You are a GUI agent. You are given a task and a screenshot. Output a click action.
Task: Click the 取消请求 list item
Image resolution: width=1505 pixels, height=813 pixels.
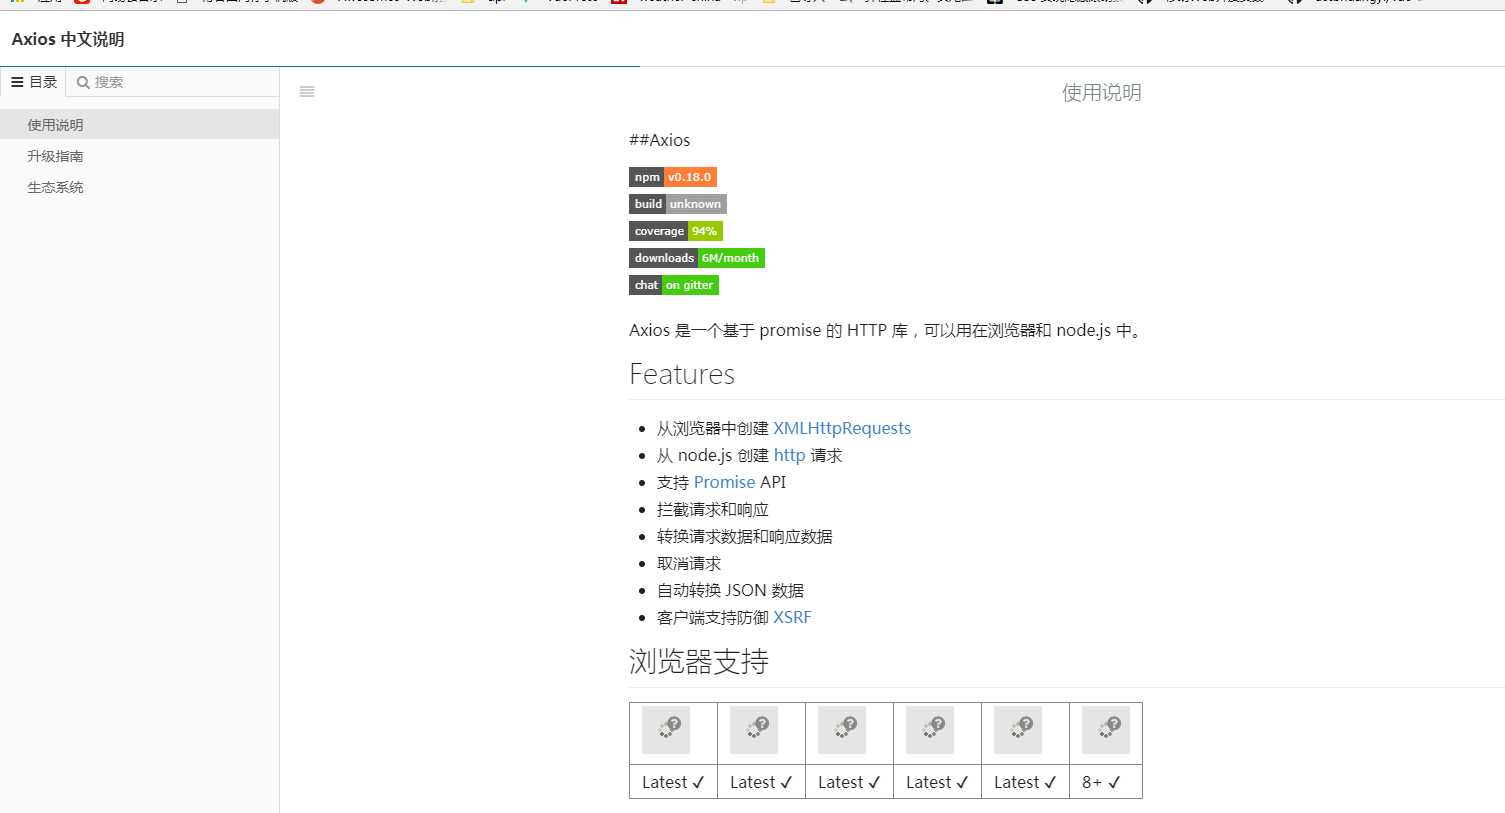pyautogui.click(x=688, y=563)
